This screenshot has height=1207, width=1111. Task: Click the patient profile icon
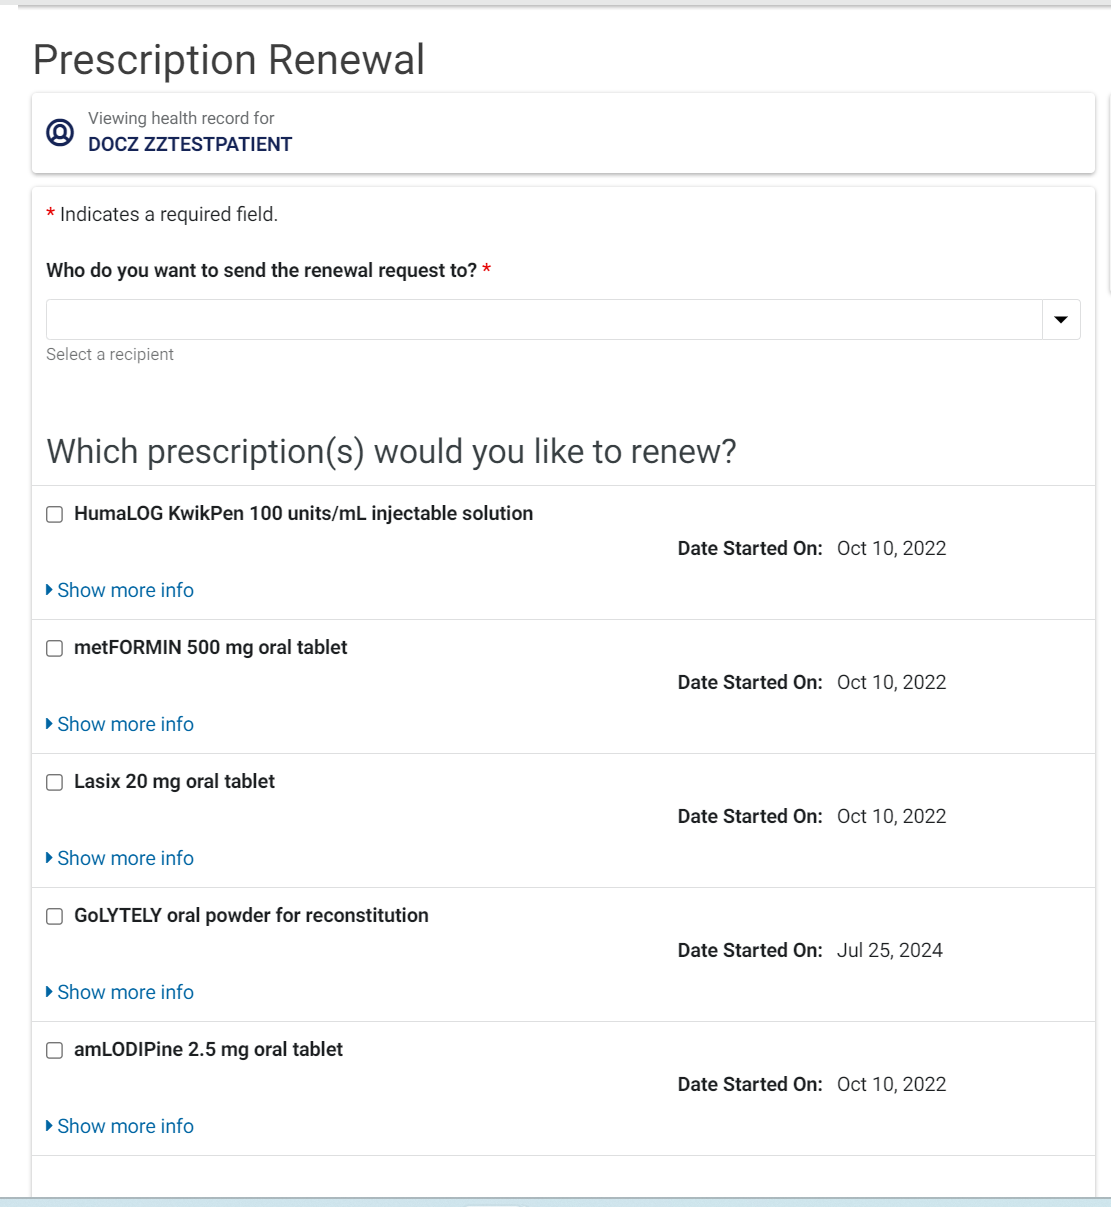[x=60, y=132]
